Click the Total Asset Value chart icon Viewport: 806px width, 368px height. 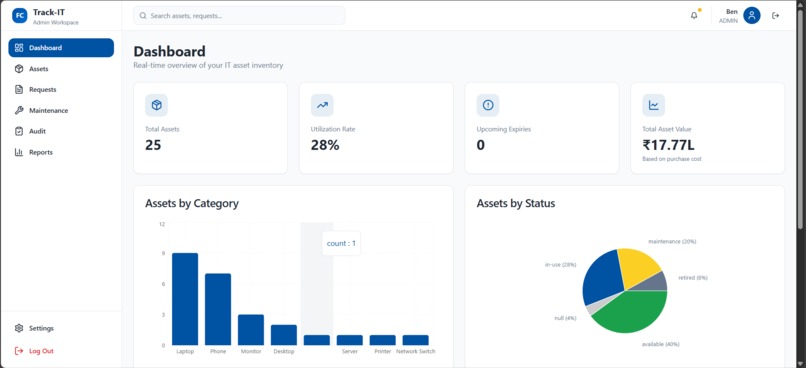pos(653,105)
